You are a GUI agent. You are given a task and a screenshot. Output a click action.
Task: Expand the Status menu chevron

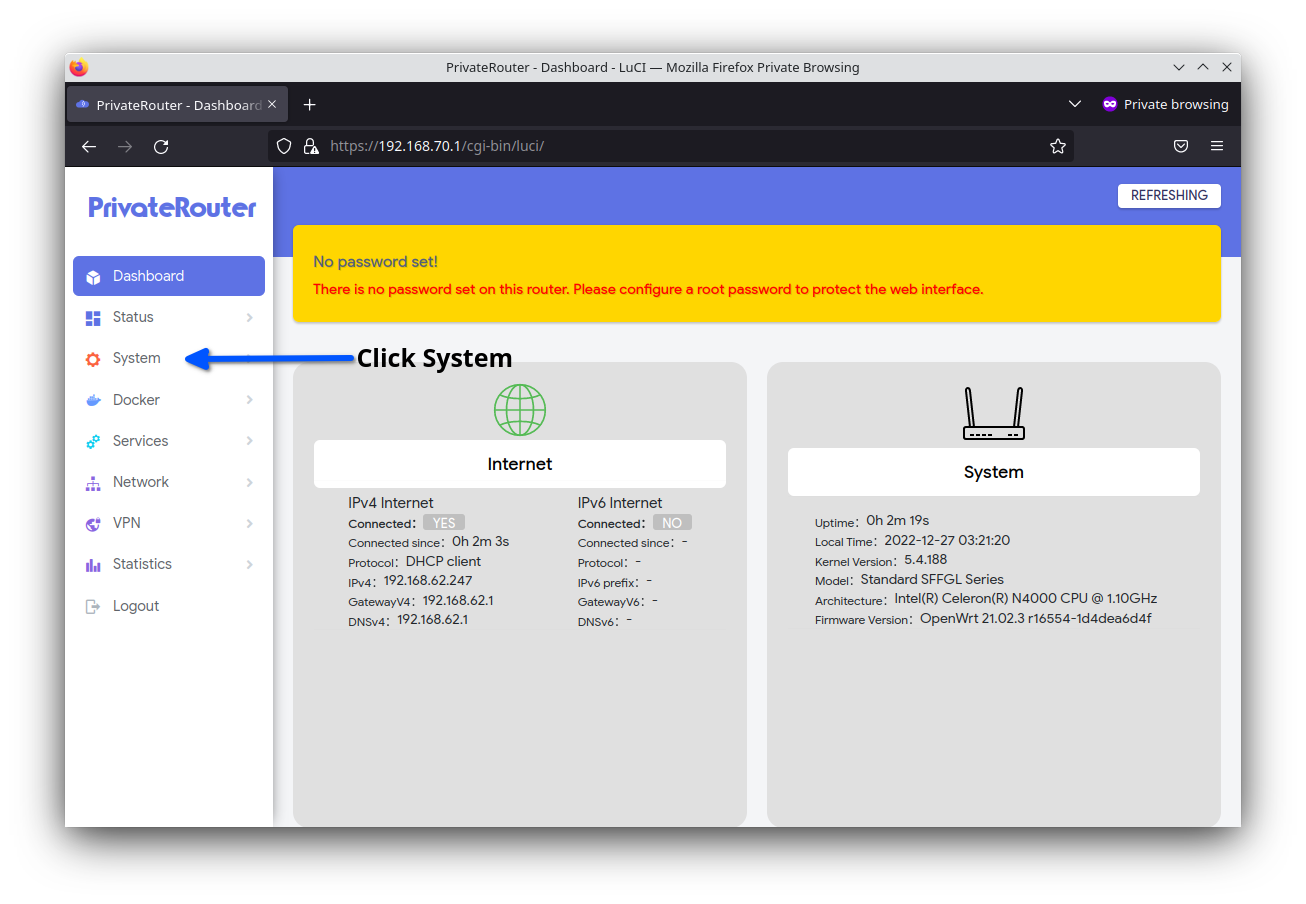[249, 318]
